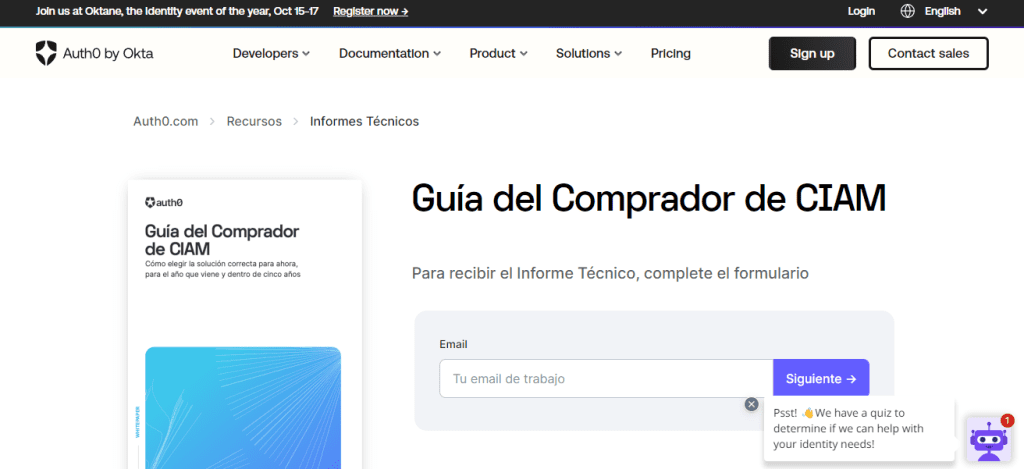
Task: Expand the English language dropdown chevron
Action: coord(982,11)
